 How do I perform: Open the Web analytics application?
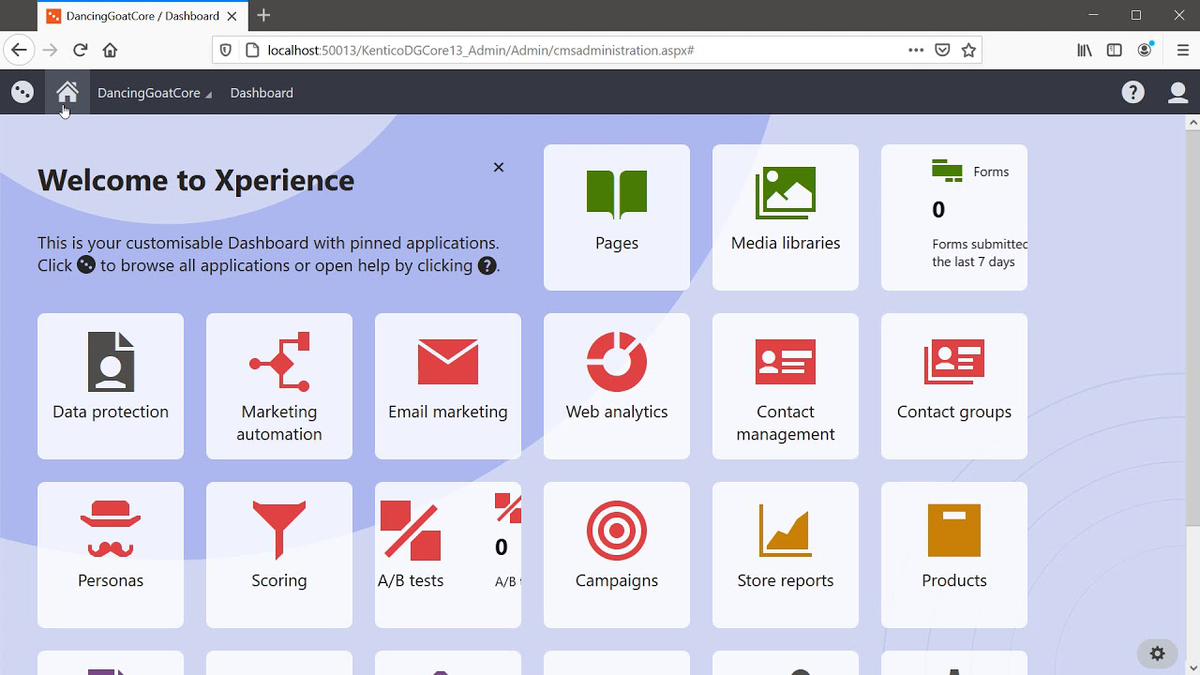(616, 386)
